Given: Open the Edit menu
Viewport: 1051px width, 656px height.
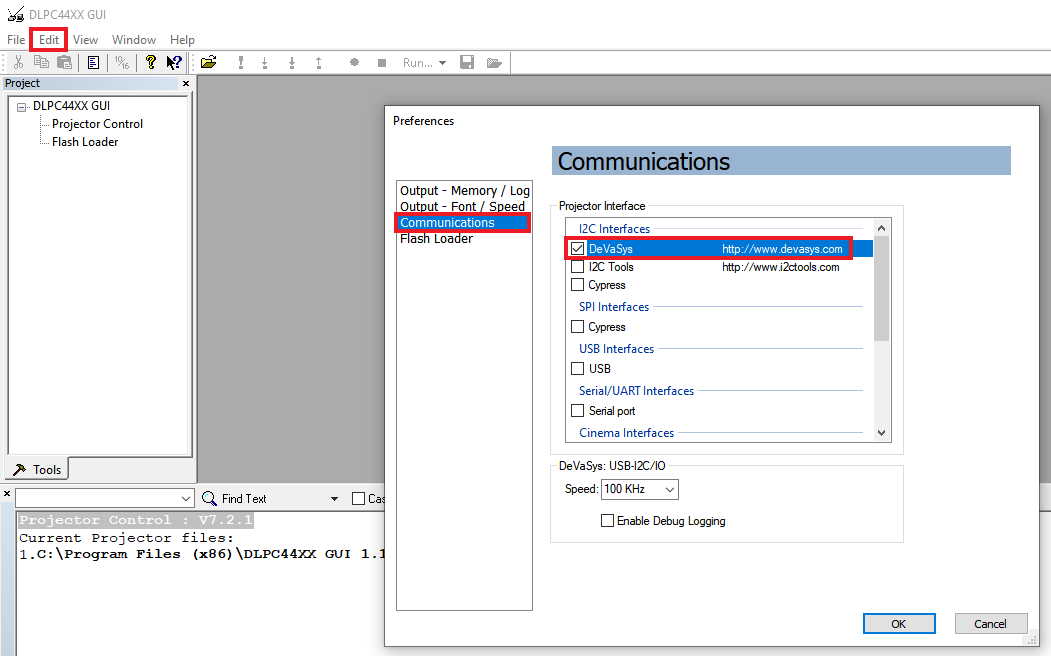Looking at the screenshot, I should [49, 40].
